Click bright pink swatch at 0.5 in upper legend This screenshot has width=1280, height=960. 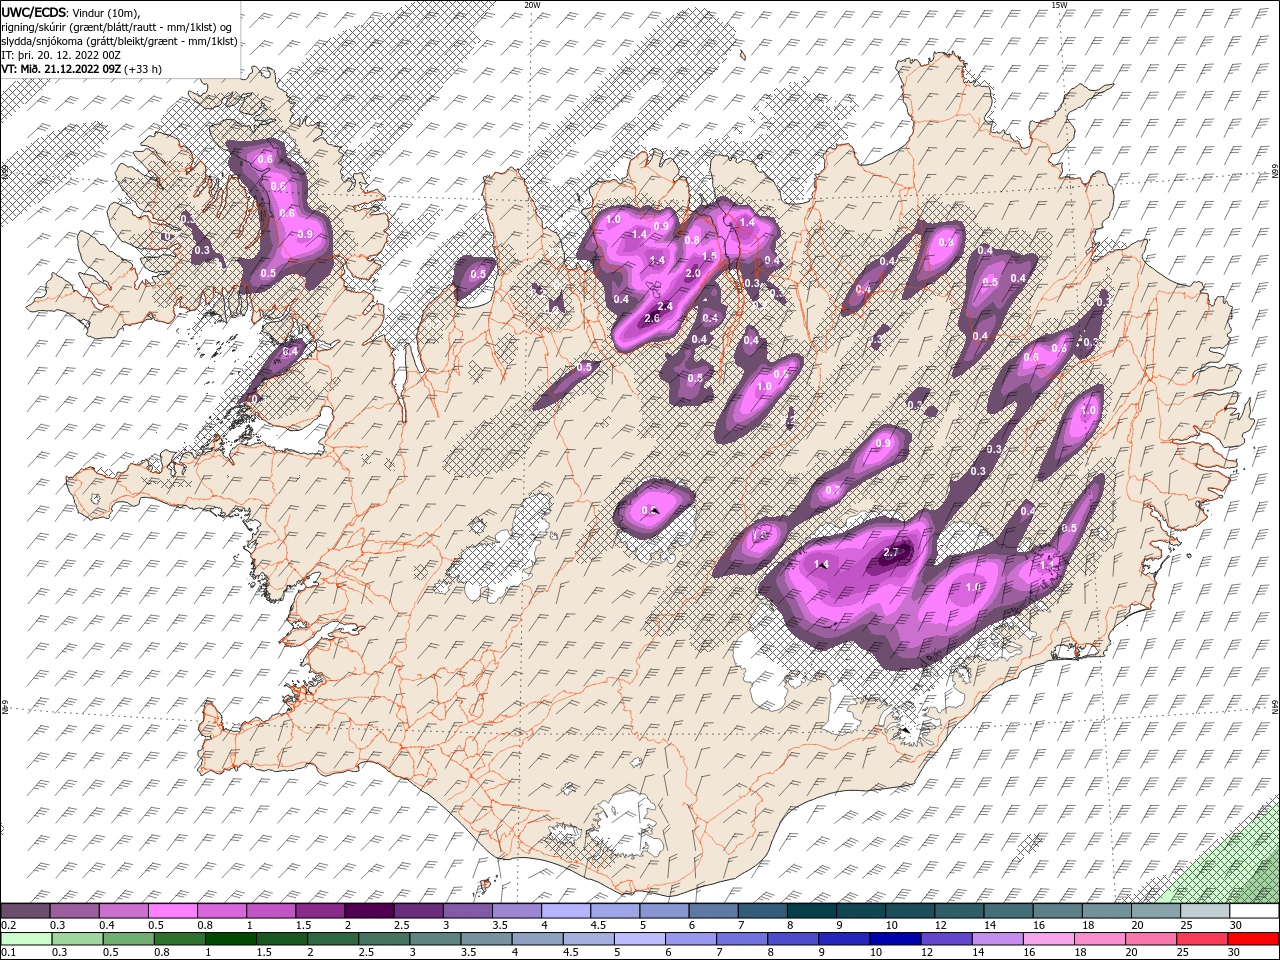(172, 911)
